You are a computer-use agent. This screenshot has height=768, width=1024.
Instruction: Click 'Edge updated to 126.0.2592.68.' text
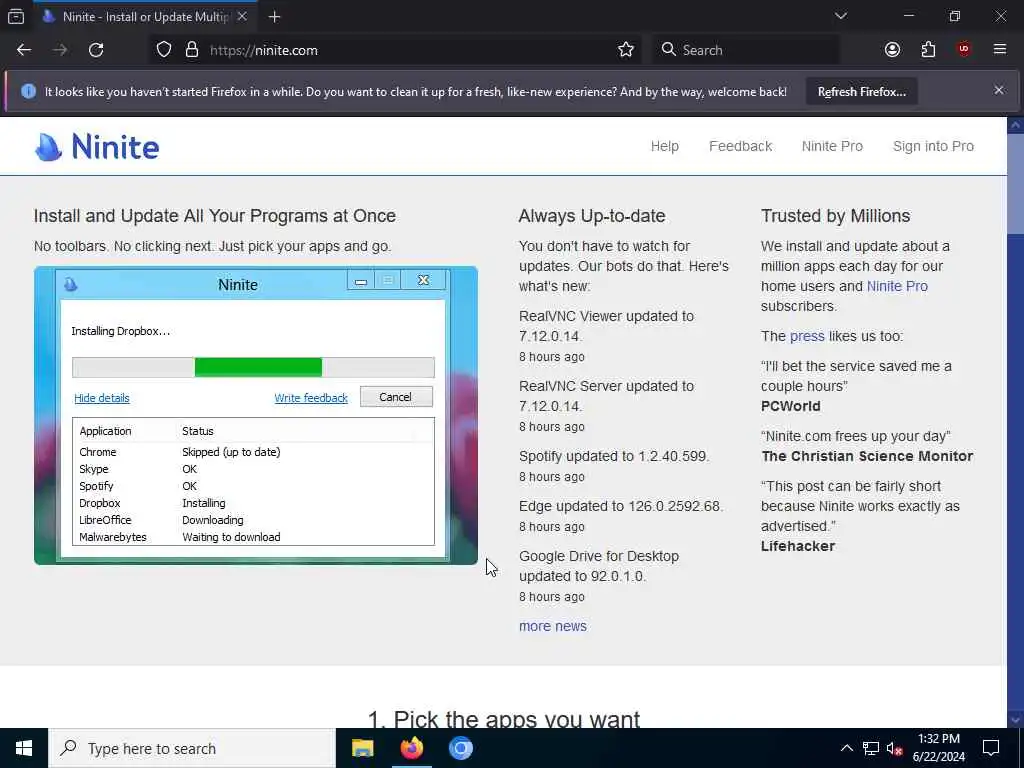point(620,506)
